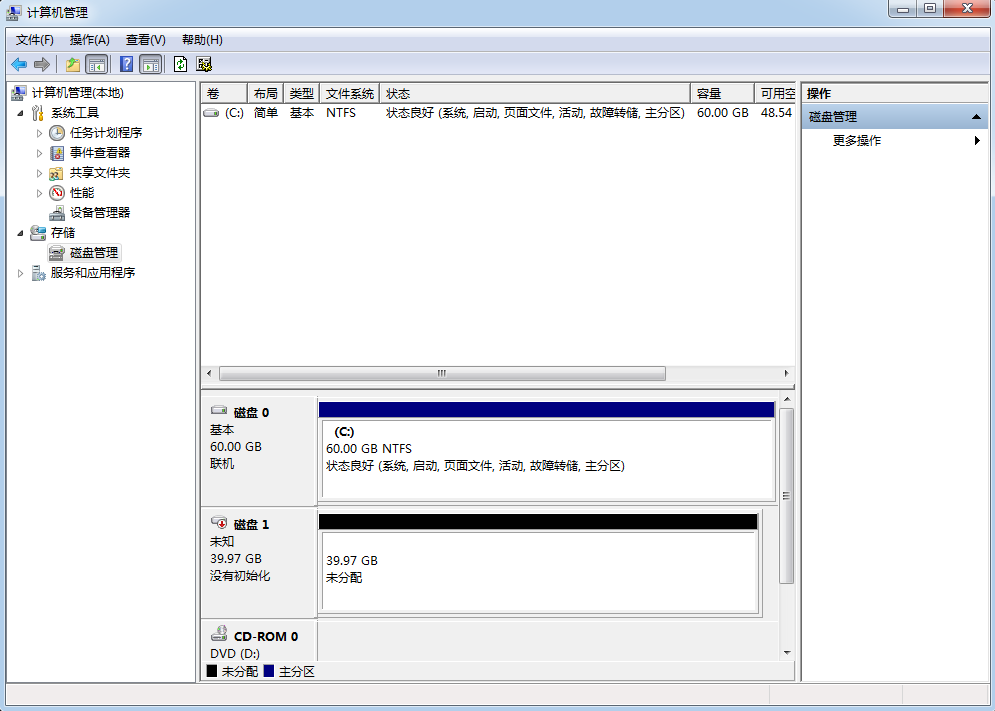Click the green Refresh toolbar icon
The image size is (995, 711).
coord(180,64)
